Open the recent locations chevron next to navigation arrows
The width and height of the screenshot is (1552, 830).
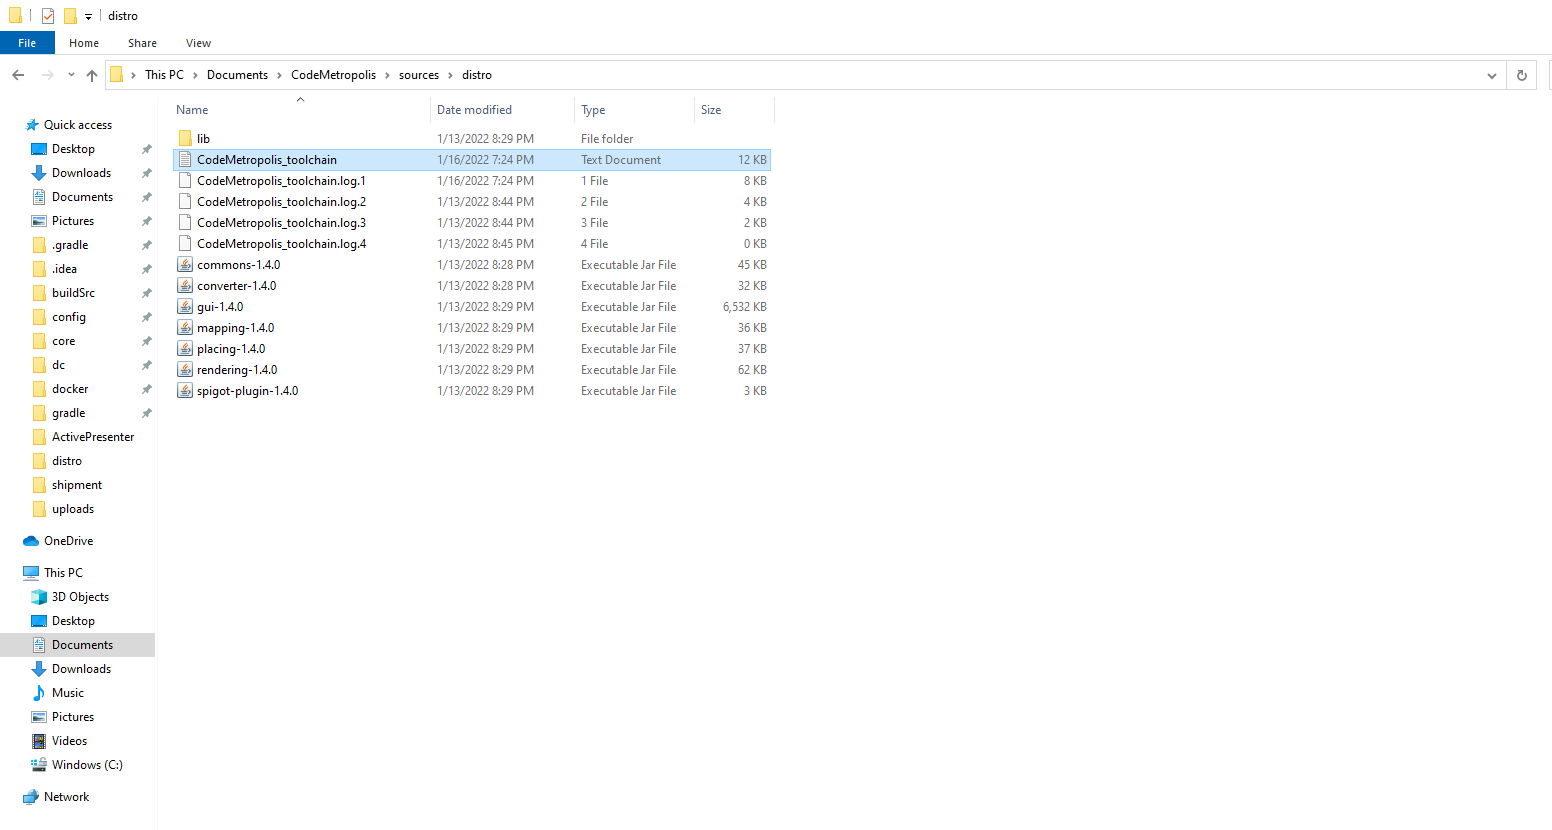point(70,75)
